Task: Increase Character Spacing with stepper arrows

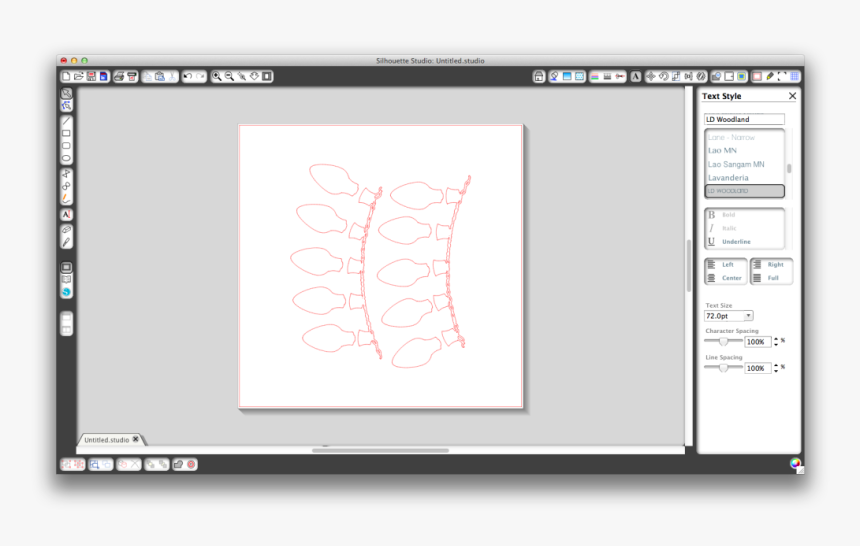Action: (x=776, y=341)
